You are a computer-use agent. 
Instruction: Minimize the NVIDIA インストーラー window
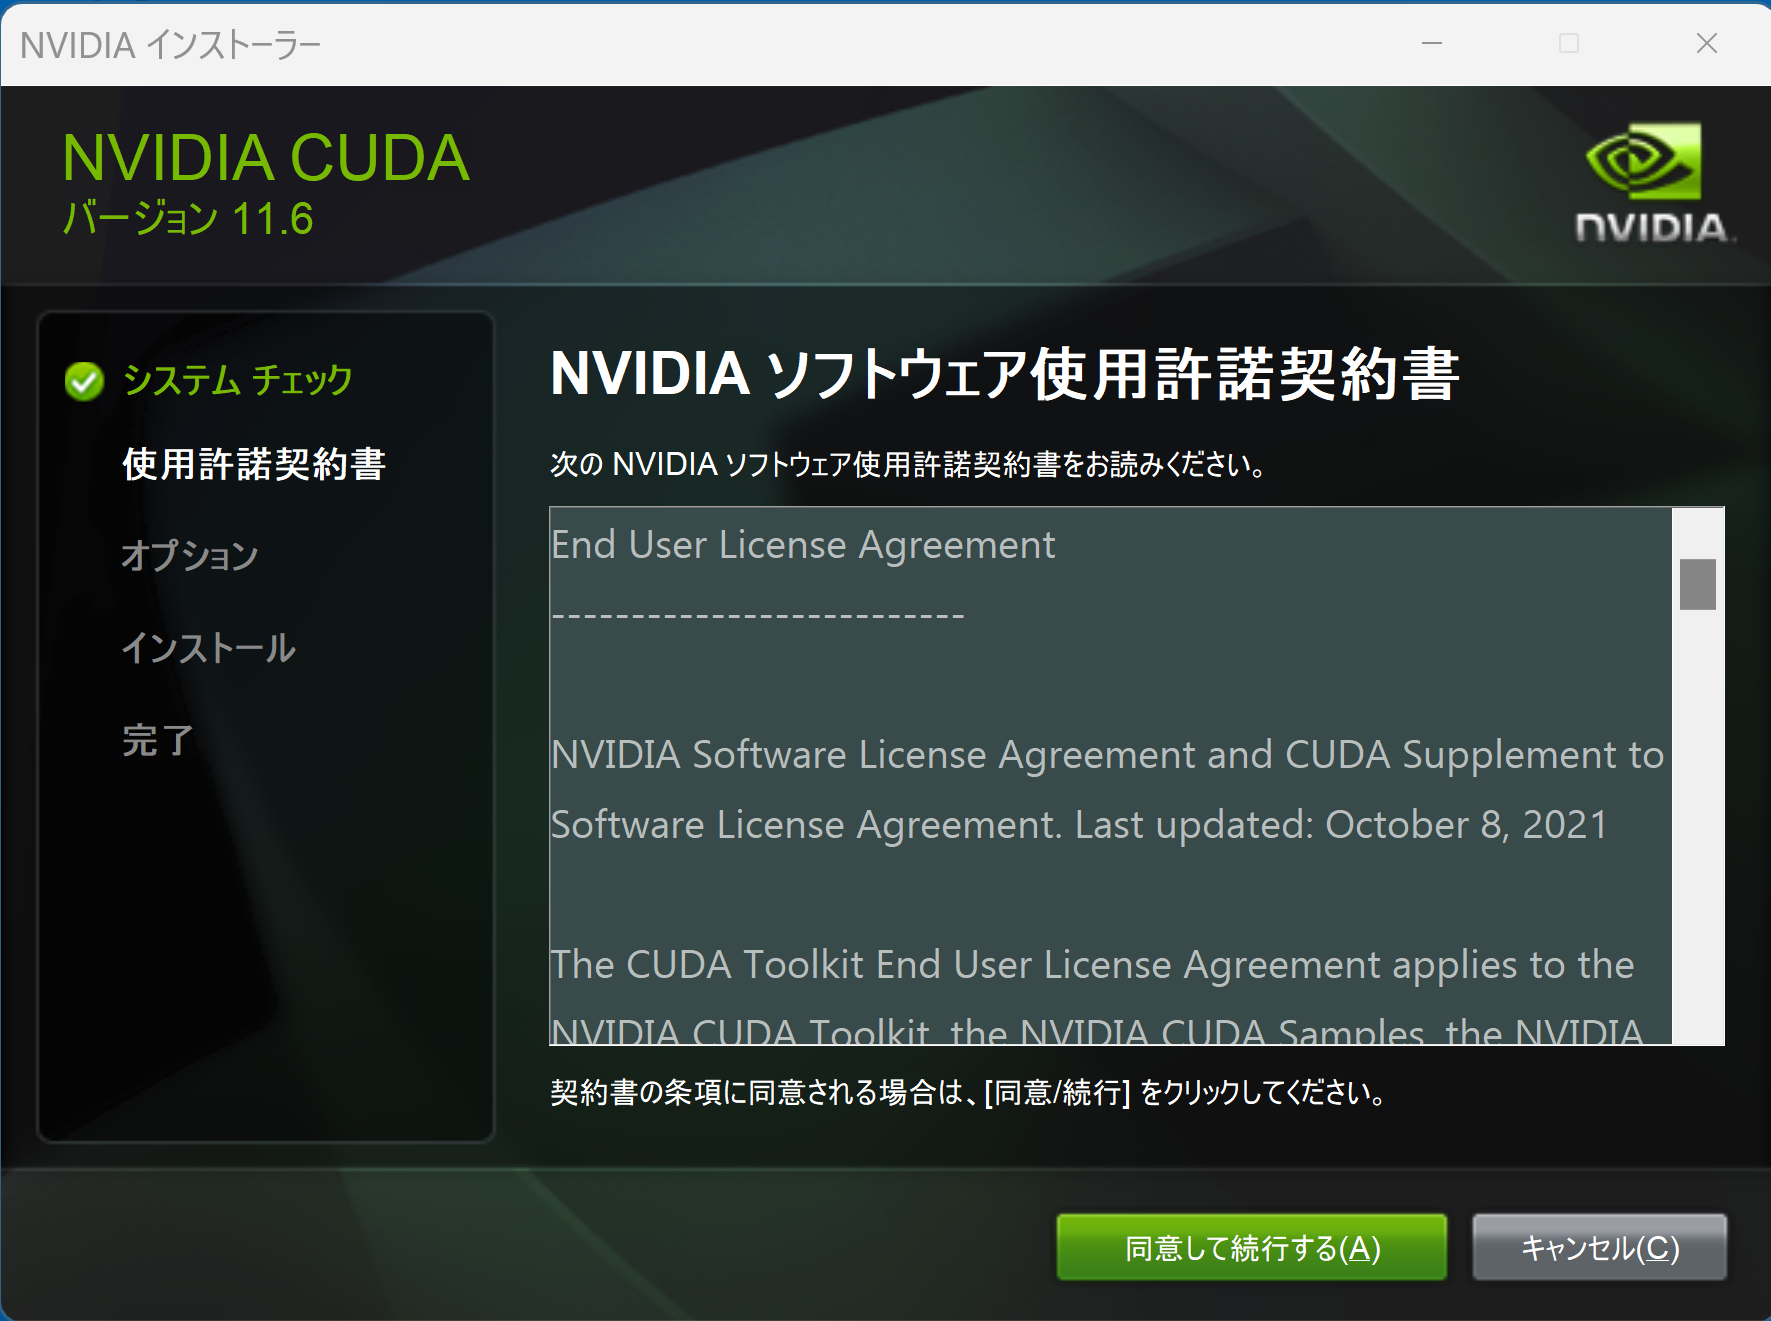coord(1432,43)
